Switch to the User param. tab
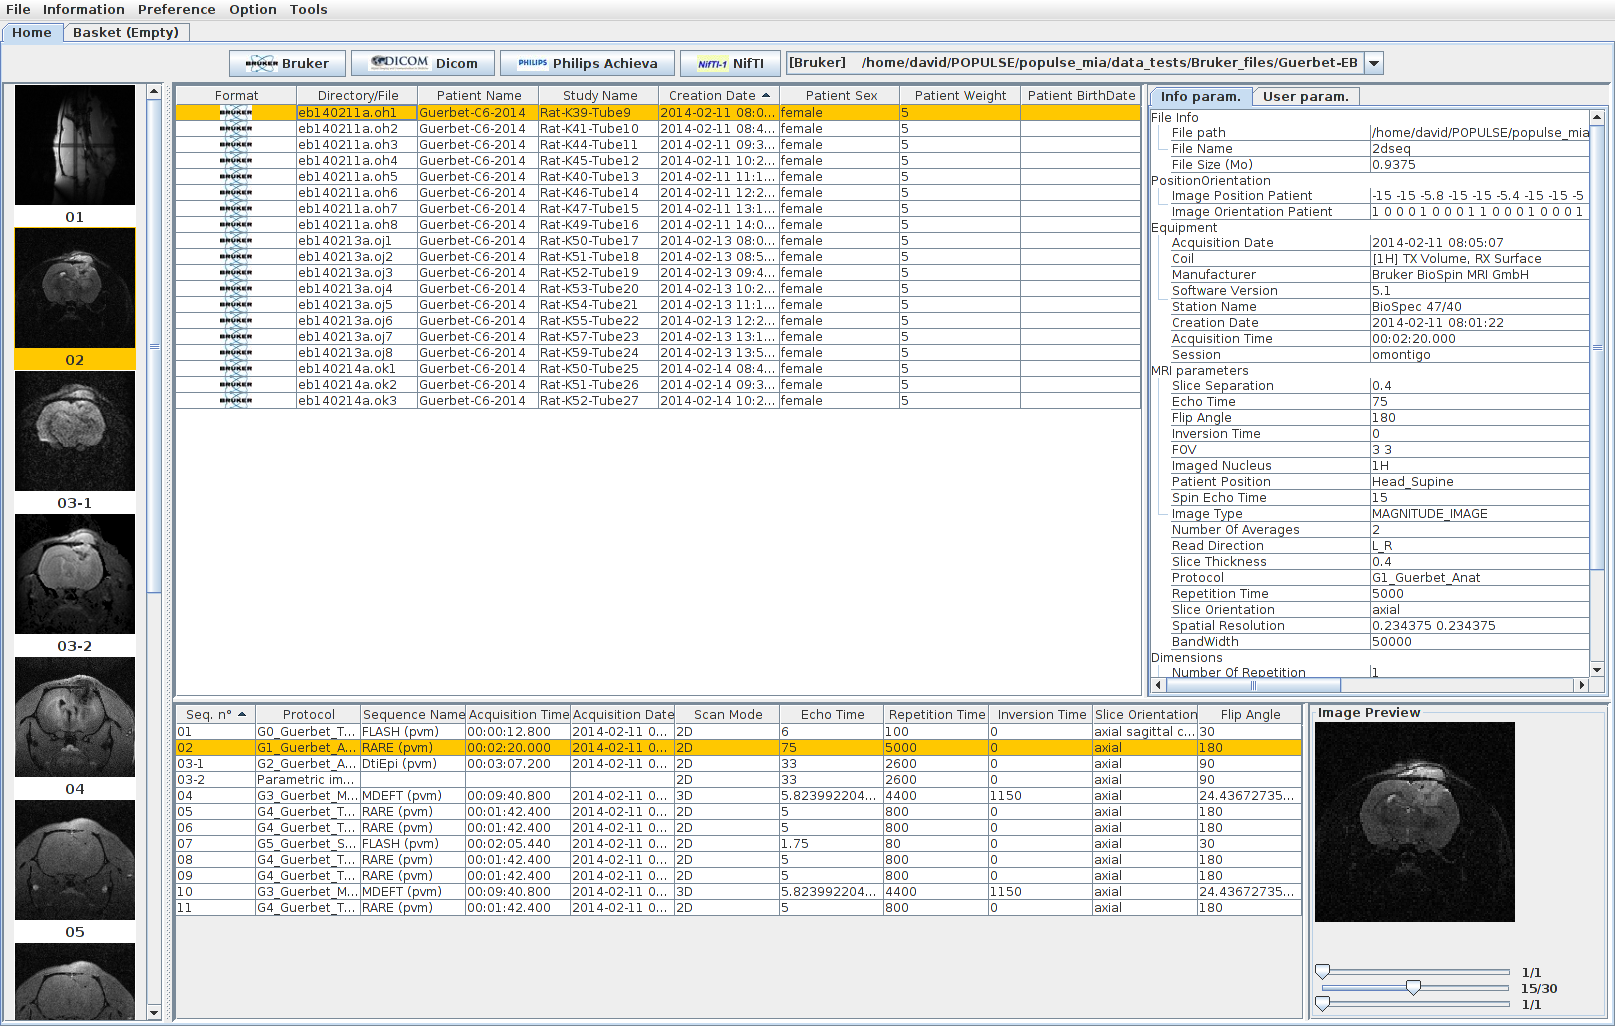Viewport: 1615px width, 1026px height. click(1305, 96)
